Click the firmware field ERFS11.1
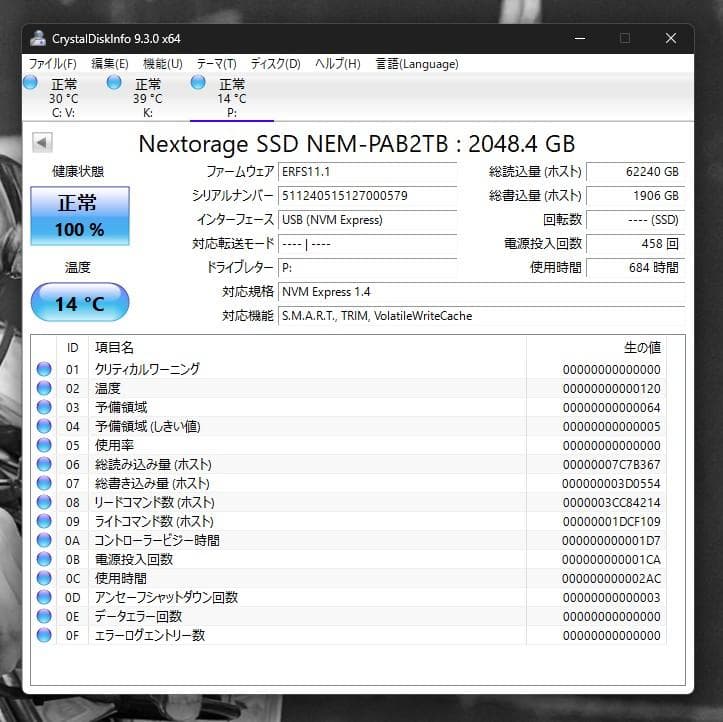Viewport: 723px width, 722px height. 367,172
